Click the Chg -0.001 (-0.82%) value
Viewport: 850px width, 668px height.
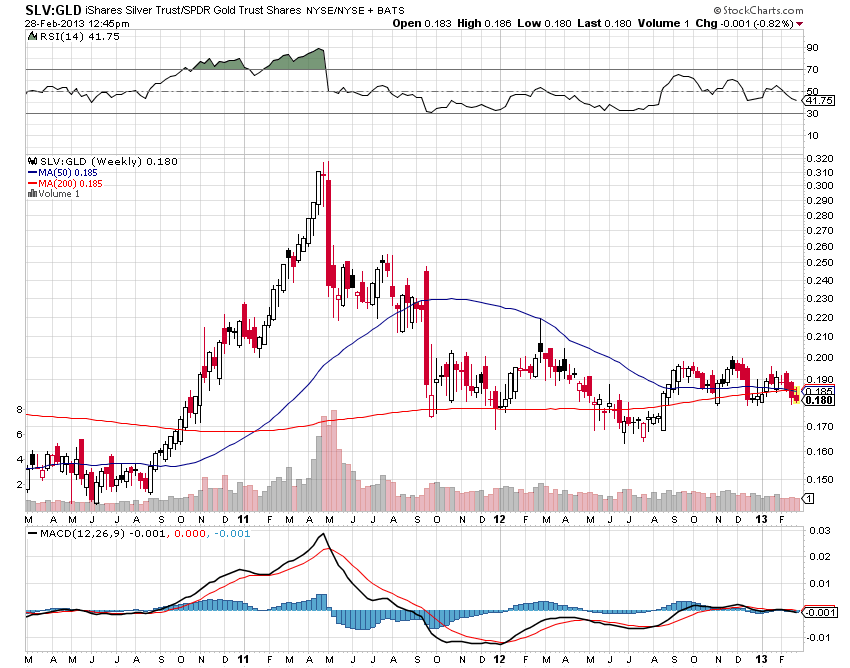tap(744, 23)
